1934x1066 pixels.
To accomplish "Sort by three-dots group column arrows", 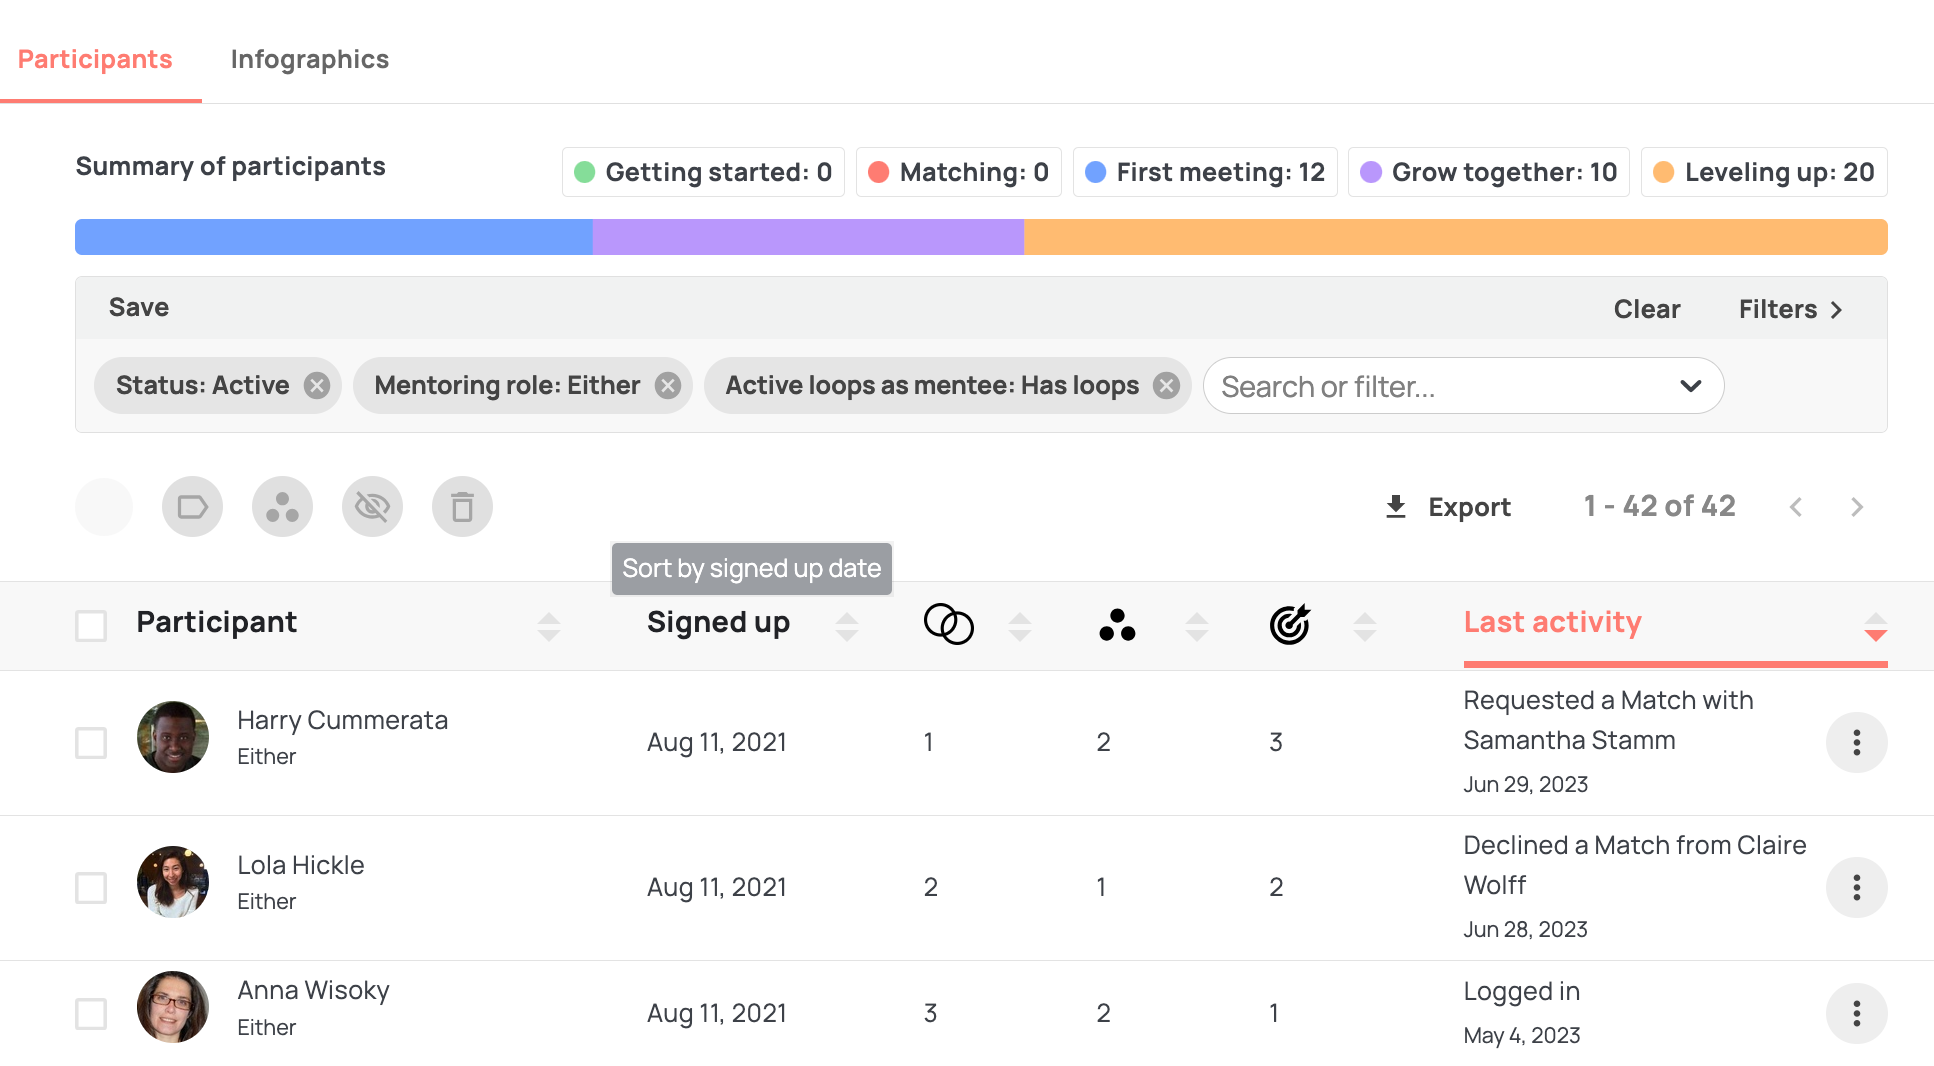I will pos(1197,626).
